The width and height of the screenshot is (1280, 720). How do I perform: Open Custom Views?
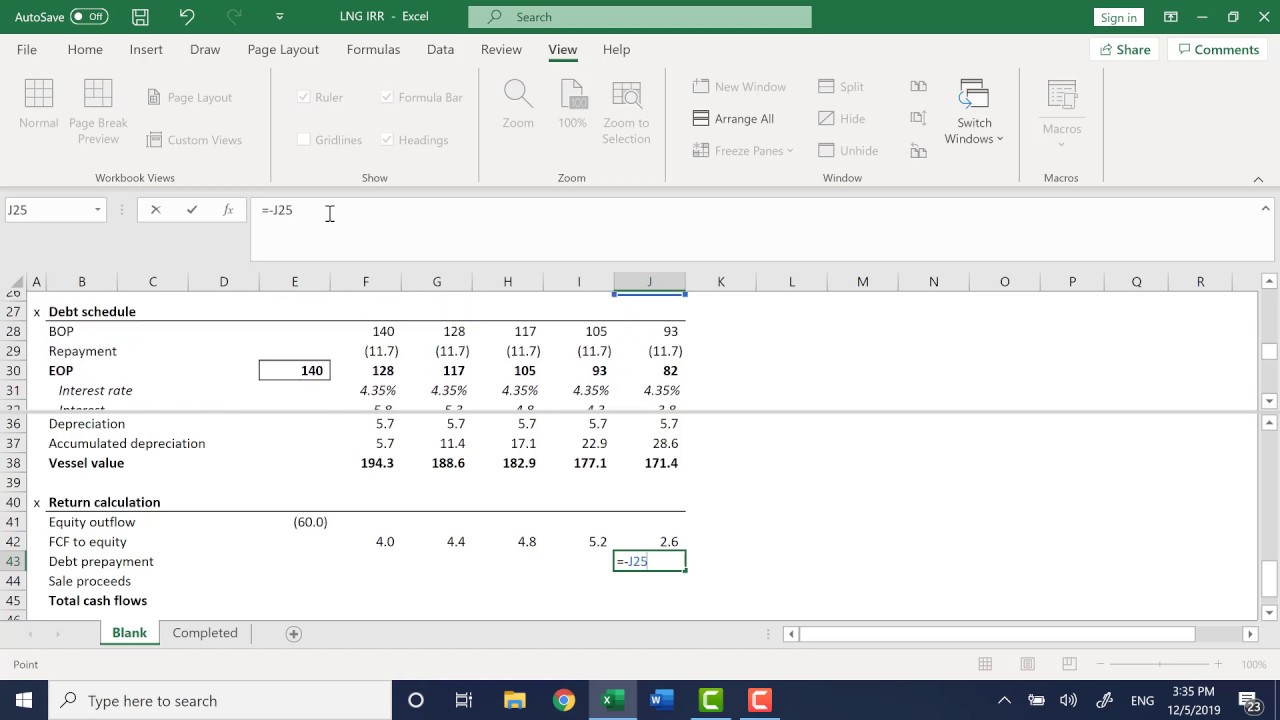tap(194, 140)
